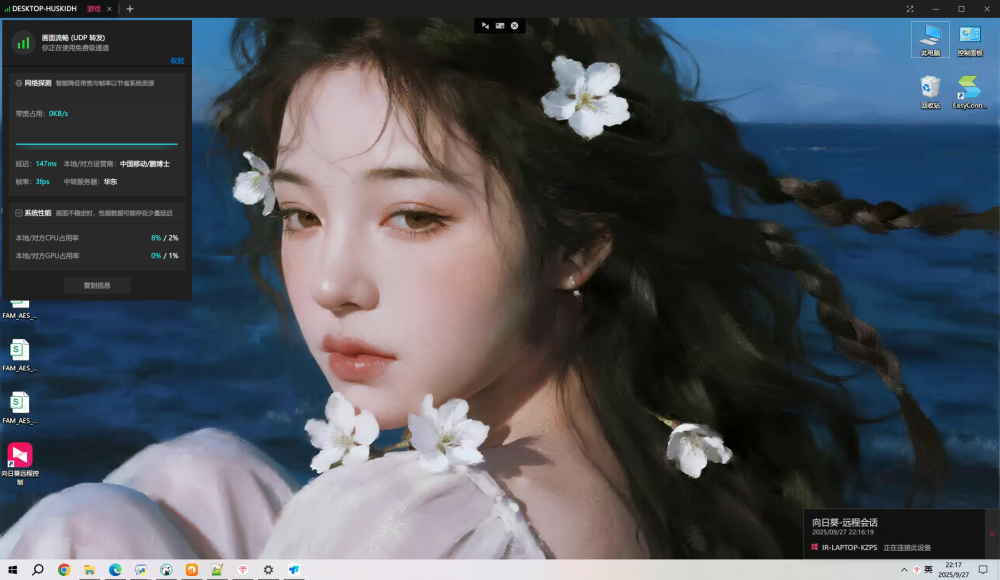Open the round panda-avatar app on taskbar
This screenshot has height=580, width=1000.
166,570
